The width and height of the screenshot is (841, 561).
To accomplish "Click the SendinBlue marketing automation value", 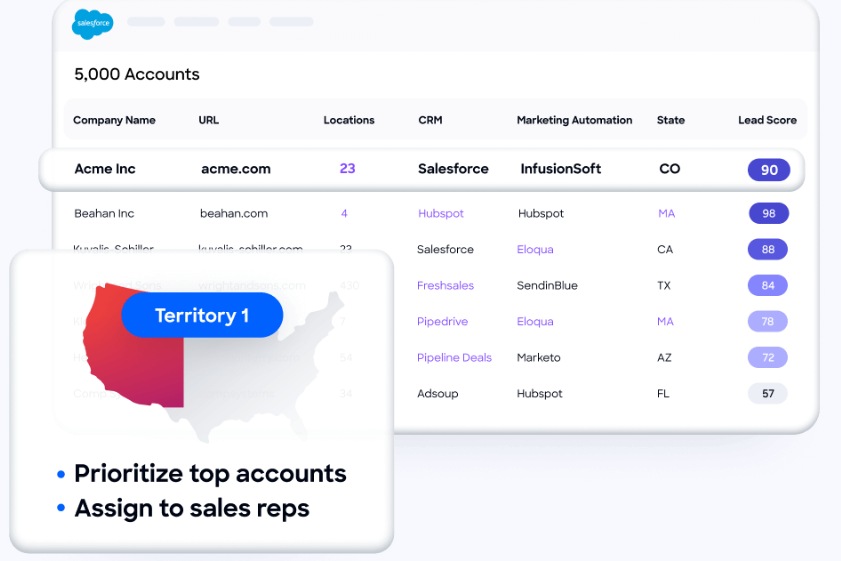I will 547,285.
